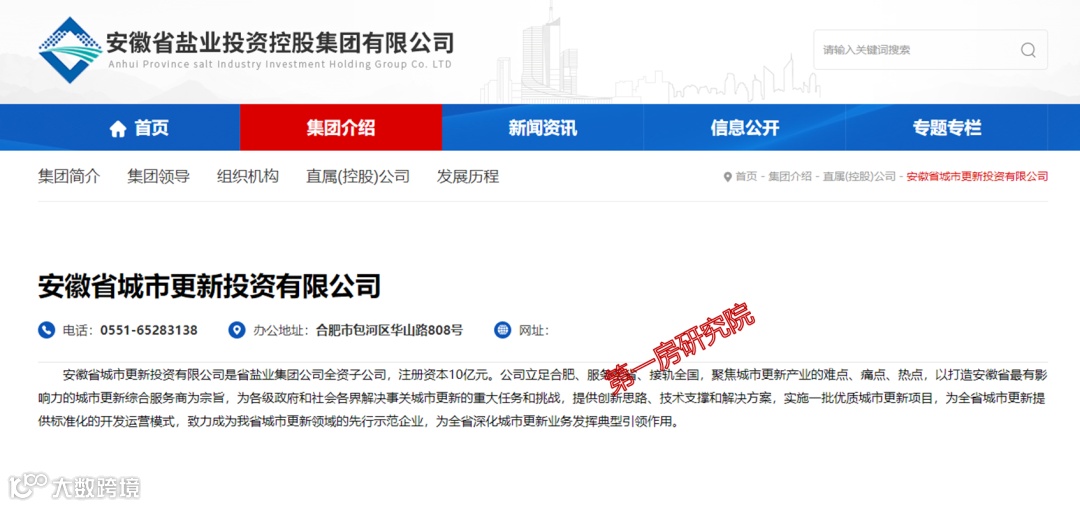Click the blue diamond company logo
Viewport: 1080px width, 507px height.
(x=70, y=50)
